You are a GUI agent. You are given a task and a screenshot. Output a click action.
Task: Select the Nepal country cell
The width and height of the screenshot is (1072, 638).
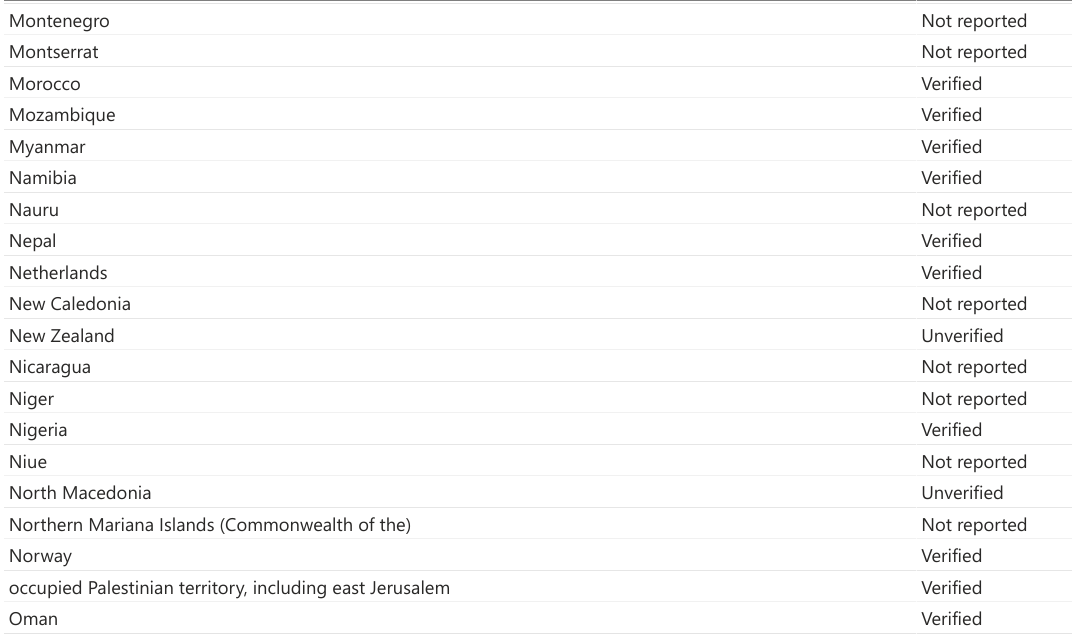[33, 241]
